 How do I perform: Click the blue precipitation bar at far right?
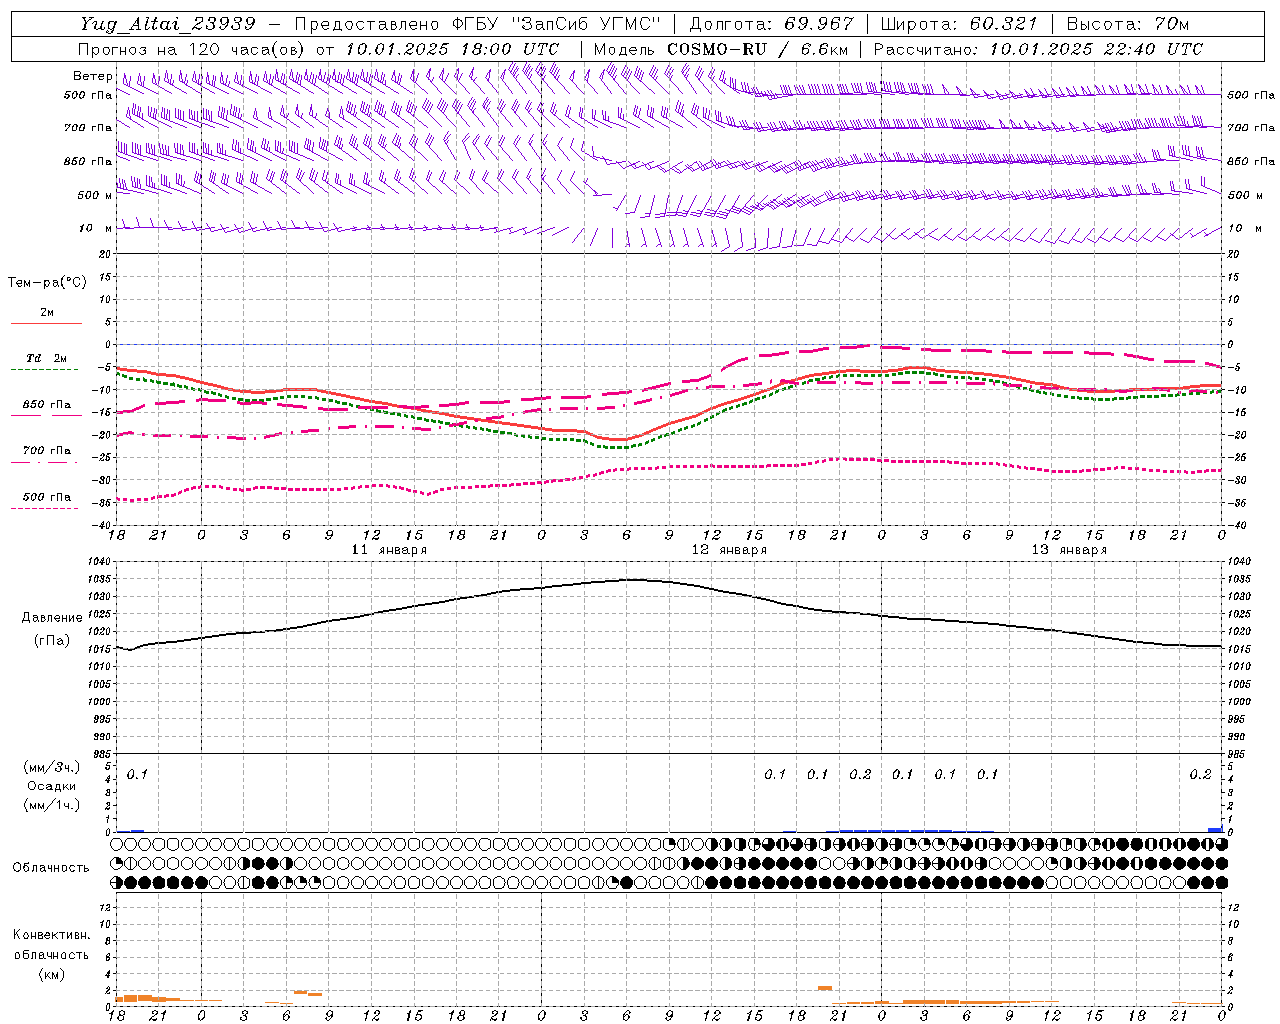tap(1215, 829)
